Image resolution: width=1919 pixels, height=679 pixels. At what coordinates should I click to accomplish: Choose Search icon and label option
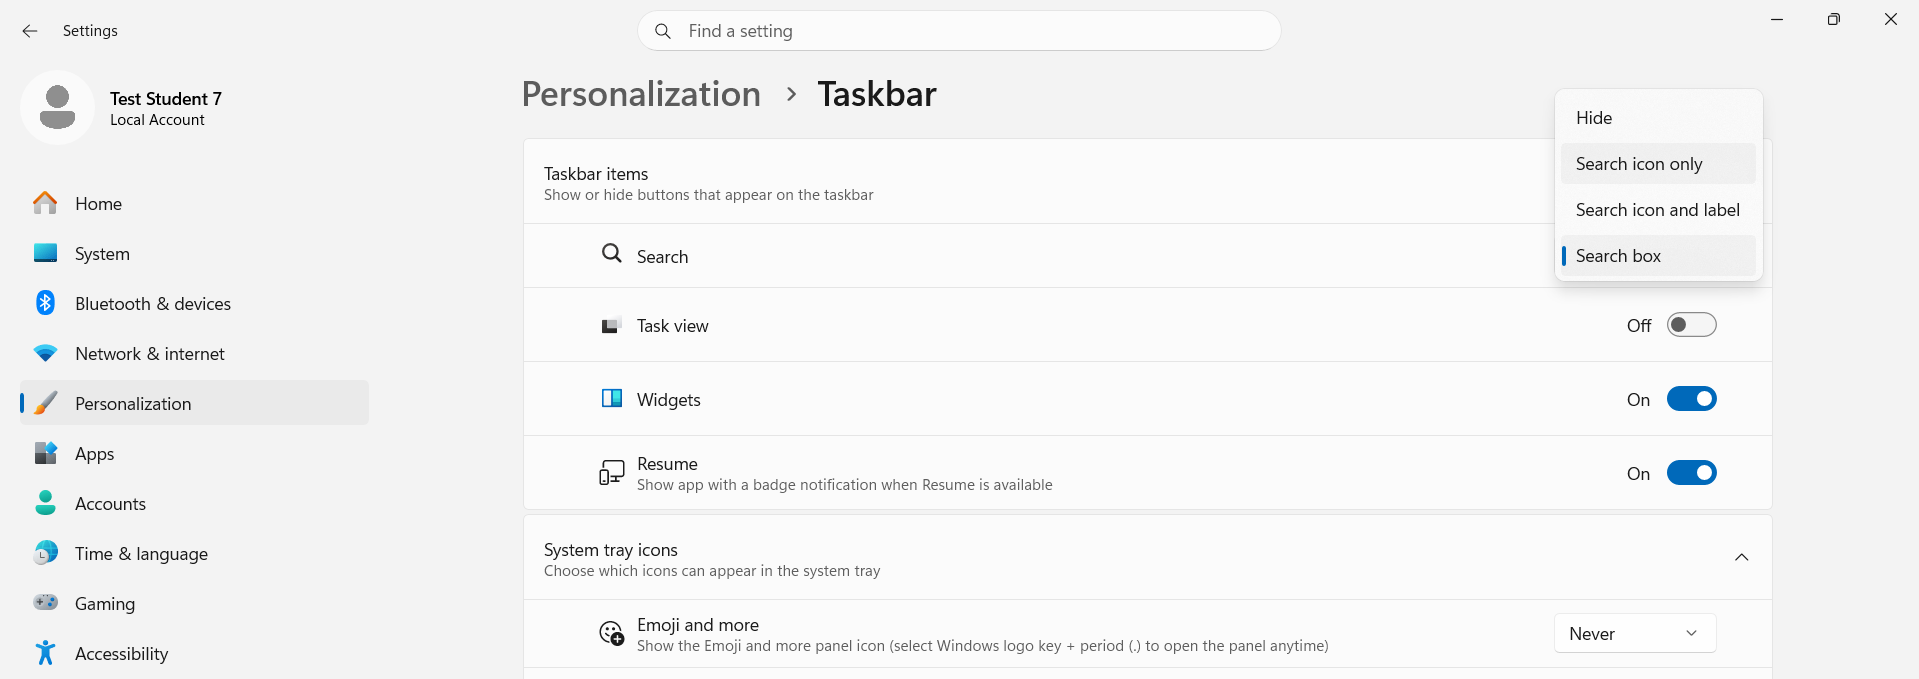point(1658,210)
